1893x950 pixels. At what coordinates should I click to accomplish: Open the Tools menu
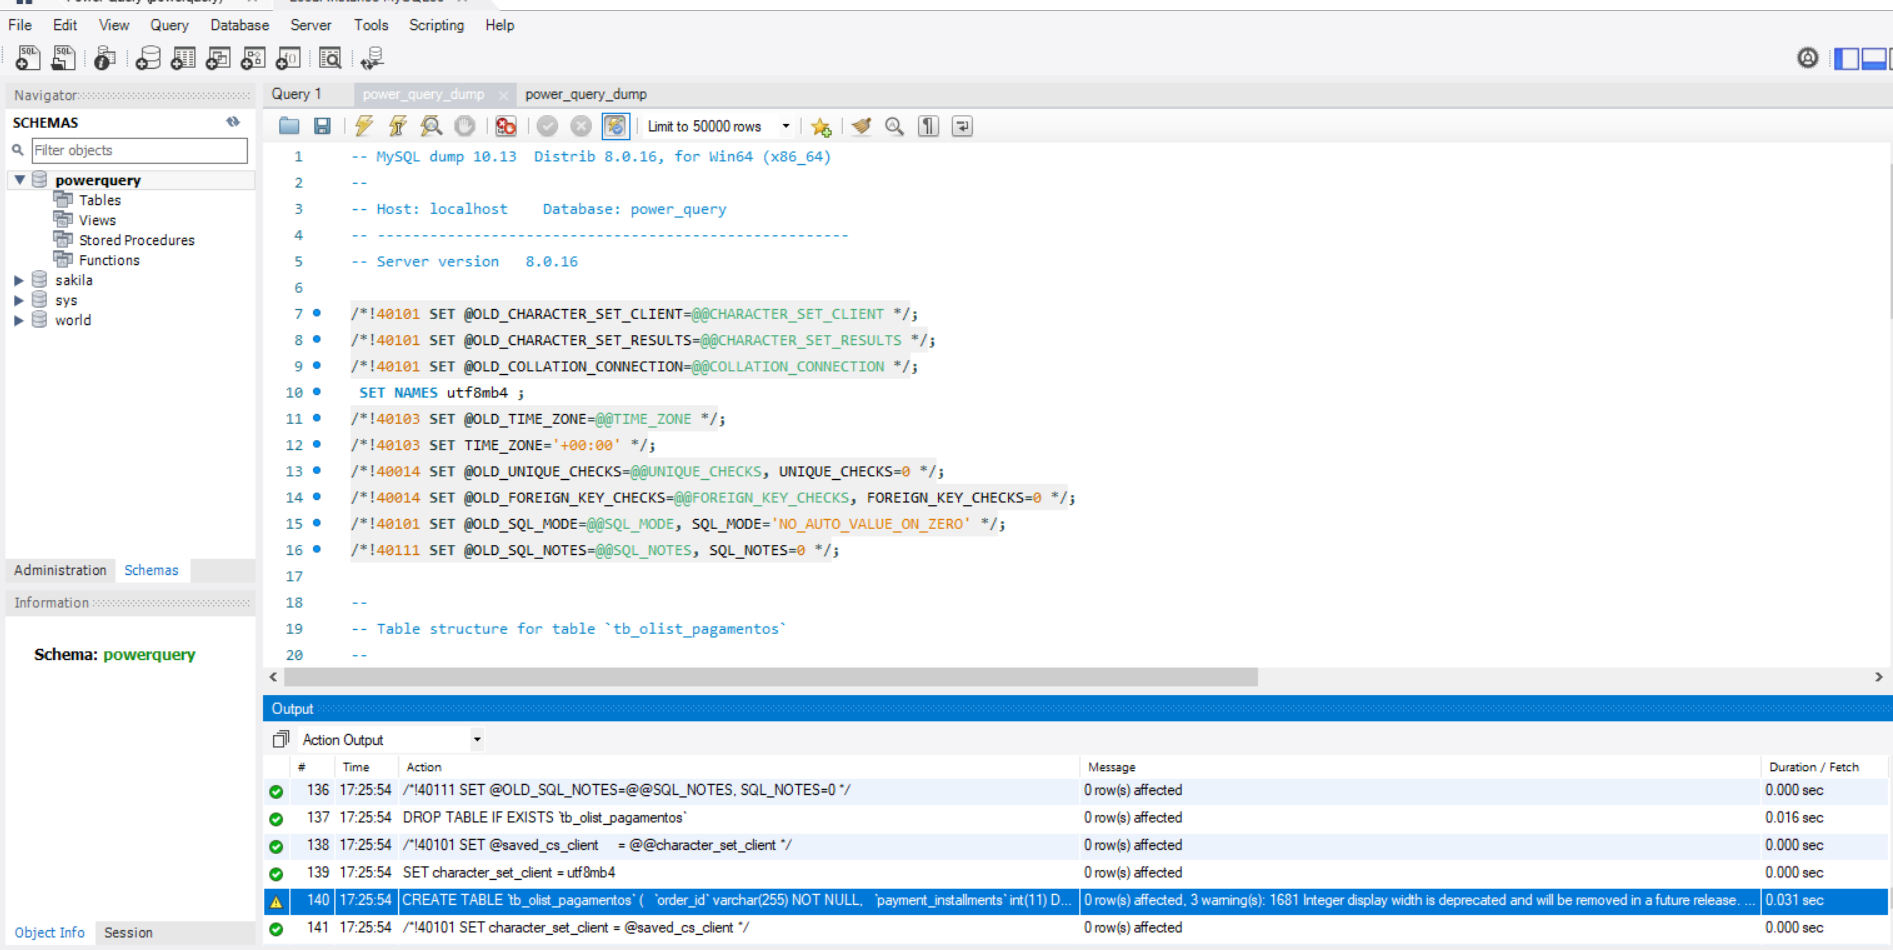[371, 25]
